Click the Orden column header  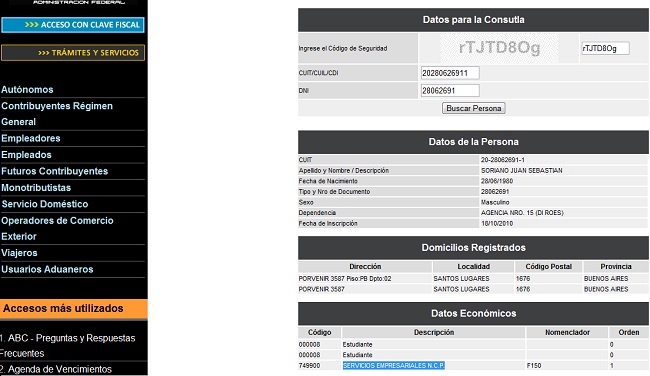628,332
